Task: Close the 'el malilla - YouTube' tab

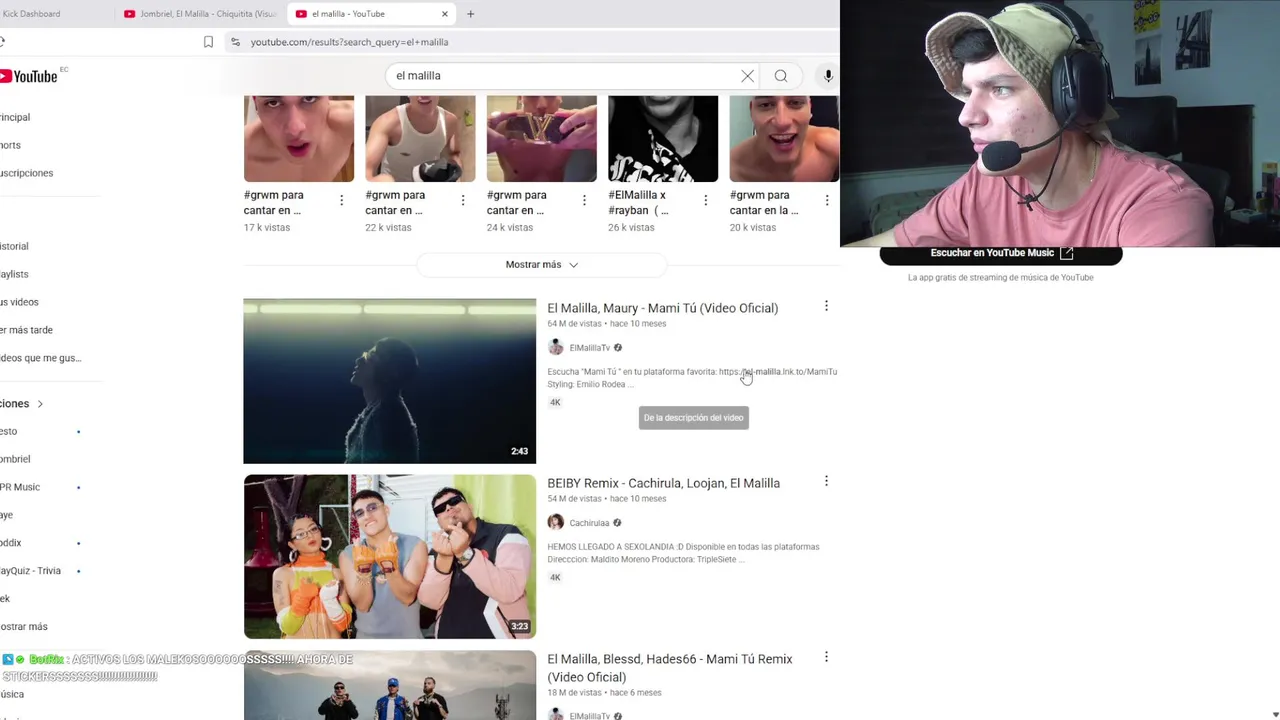Action: (445, 14)
